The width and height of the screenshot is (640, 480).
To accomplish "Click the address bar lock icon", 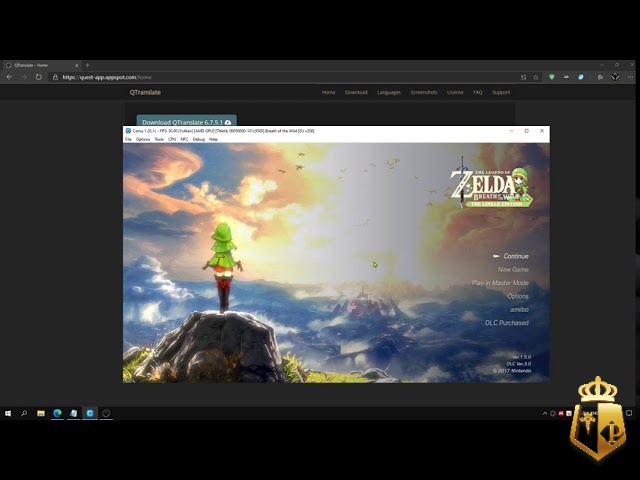I will pos(55,77).
